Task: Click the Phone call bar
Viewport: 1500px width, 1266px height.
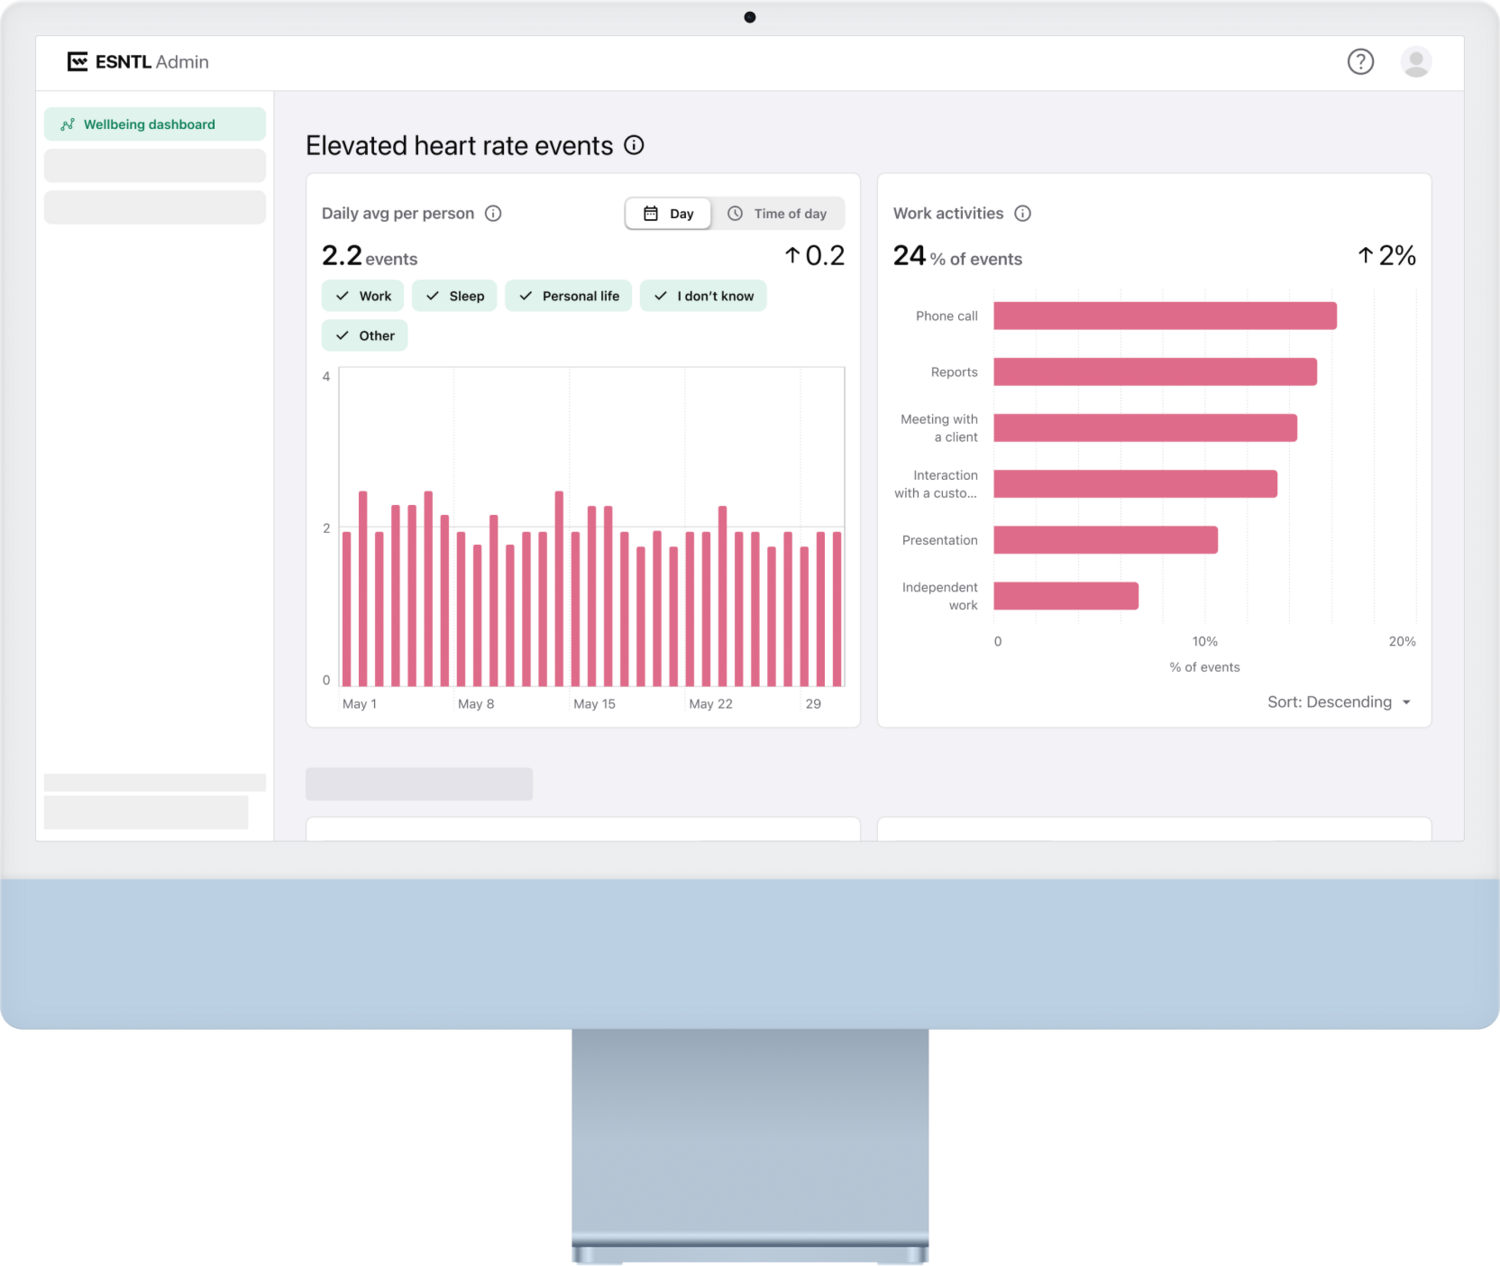Action: pos(1165,316)
